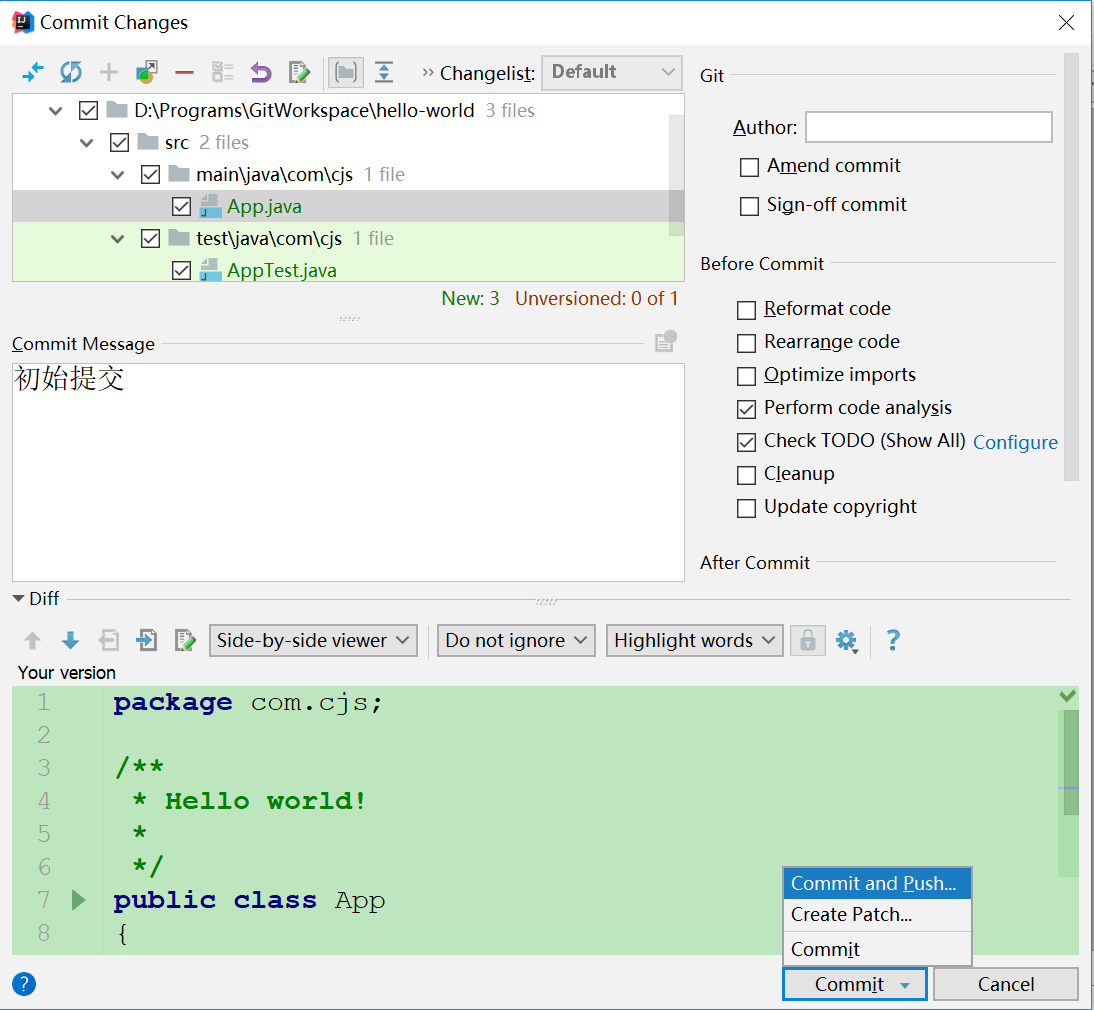Click Compare Previous File icon
This screenshot has height=1010, width=1094.
coord(109,640)
